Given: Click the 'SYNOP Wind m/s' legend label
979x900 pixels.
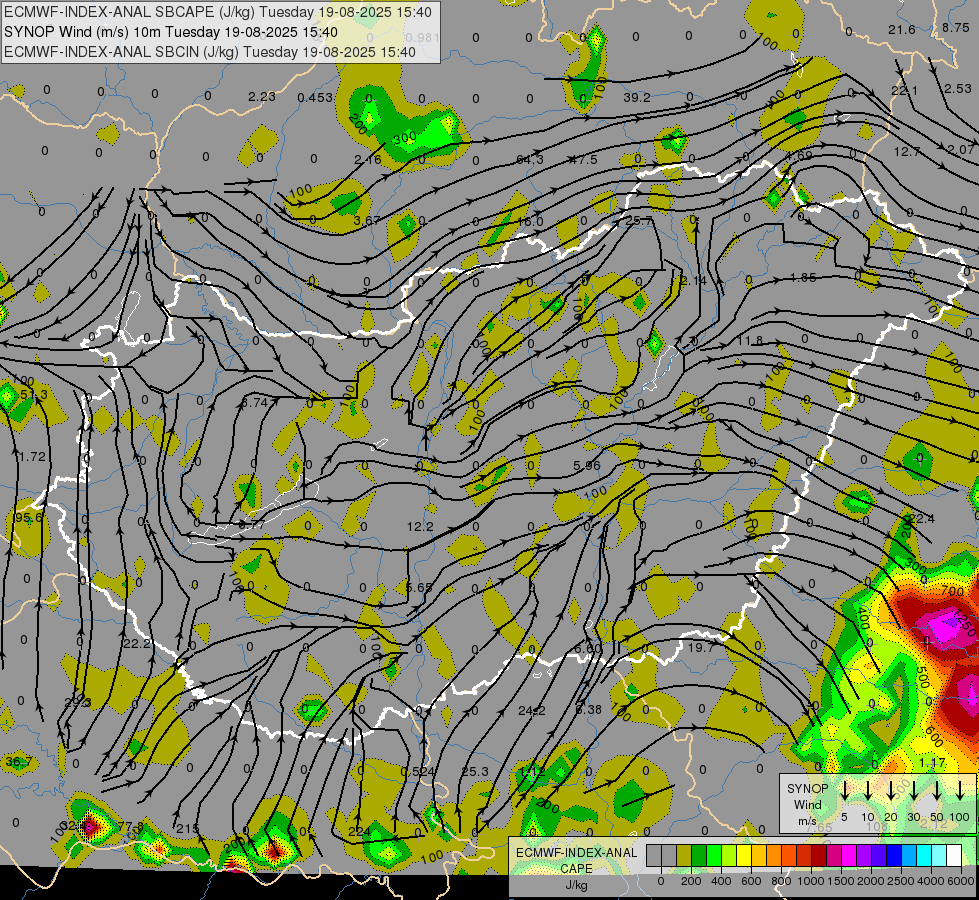Looking at the screenshot, I should 807,805.
